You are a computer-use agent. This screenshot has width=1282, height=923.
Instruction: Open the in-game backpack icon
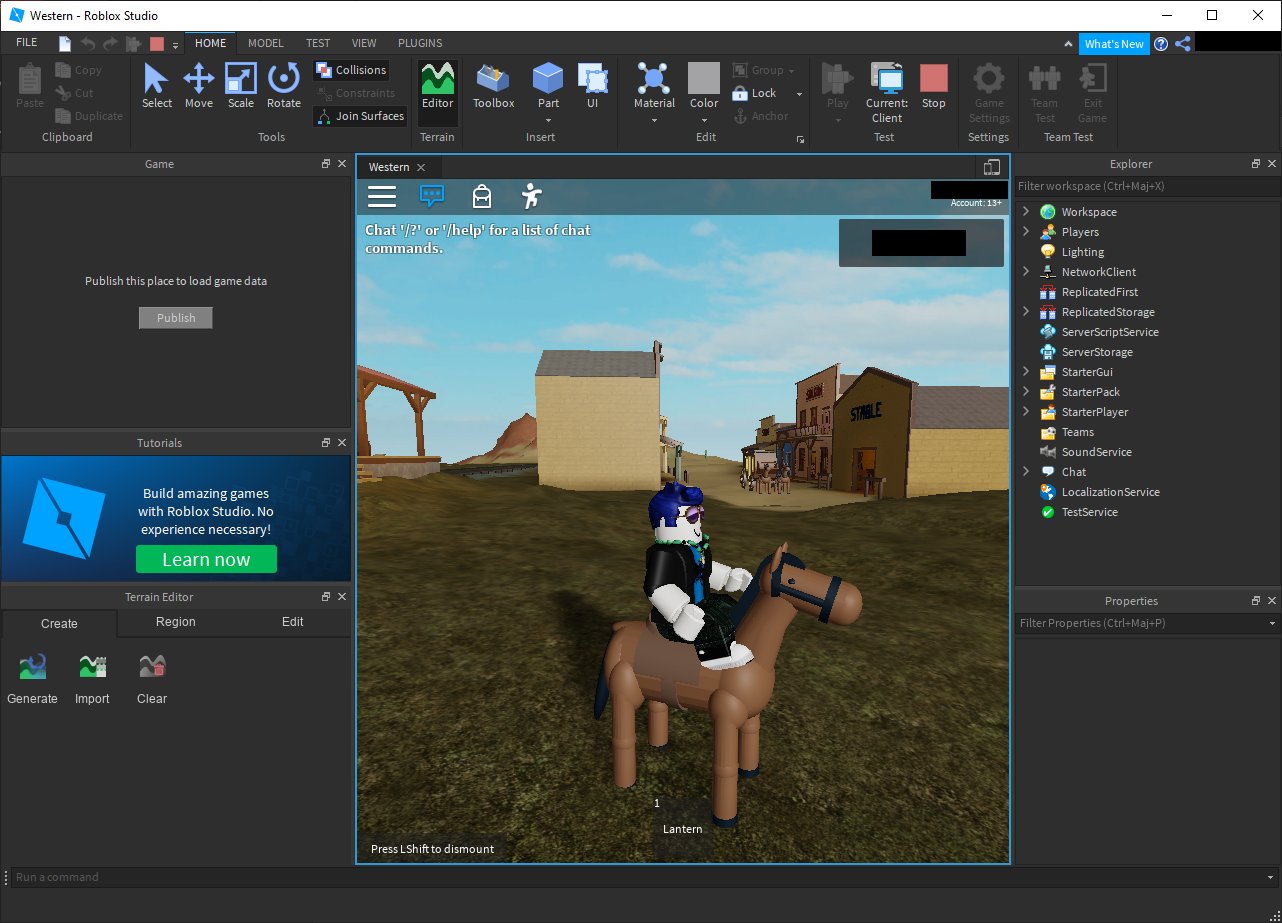tap(482, 196)
